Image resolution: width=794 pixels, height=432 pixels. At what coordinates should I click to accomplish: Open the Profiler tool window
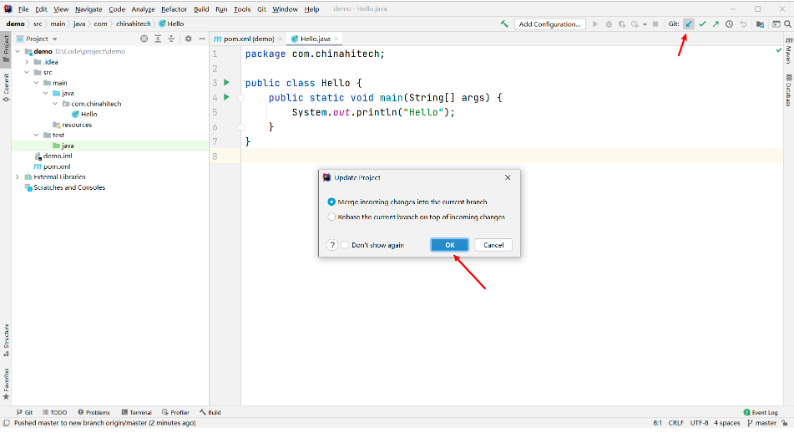click(x=175, y=412)
